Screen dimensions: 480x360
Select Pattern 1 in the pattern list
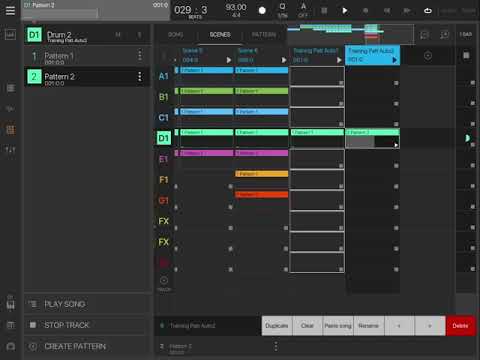point(87,56)
